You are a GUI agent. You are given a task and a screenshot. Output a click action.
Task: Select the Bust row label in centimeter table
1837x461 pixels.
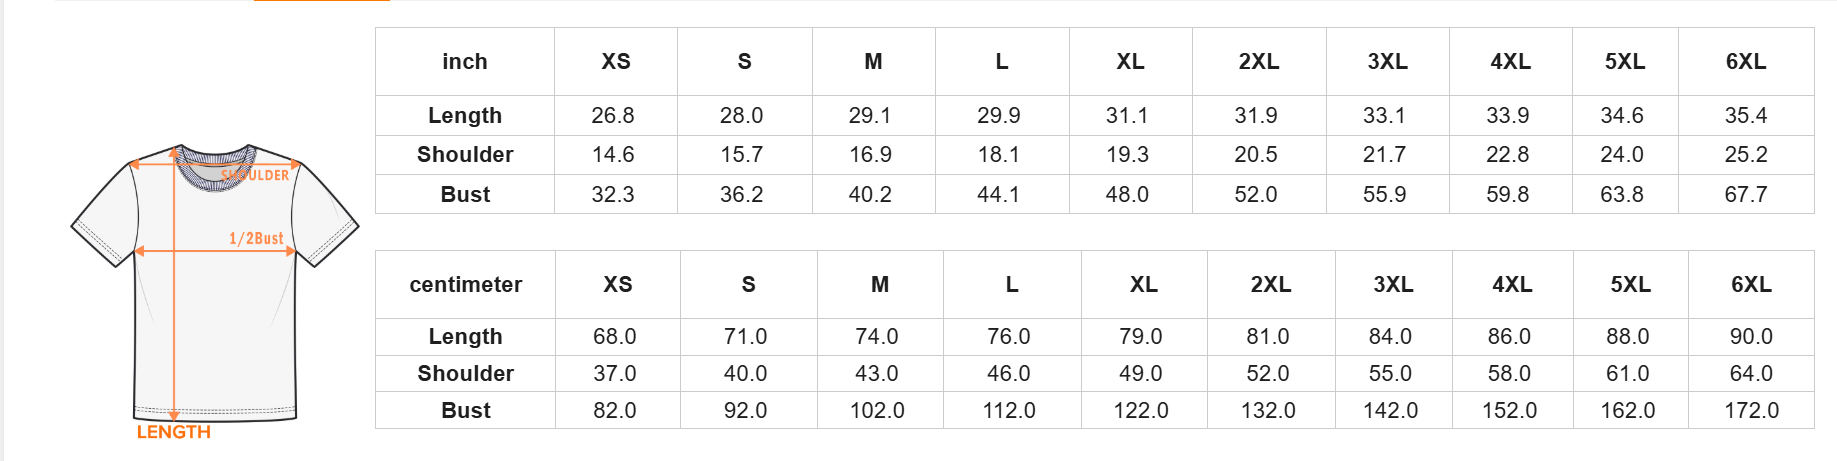point(466,411)
